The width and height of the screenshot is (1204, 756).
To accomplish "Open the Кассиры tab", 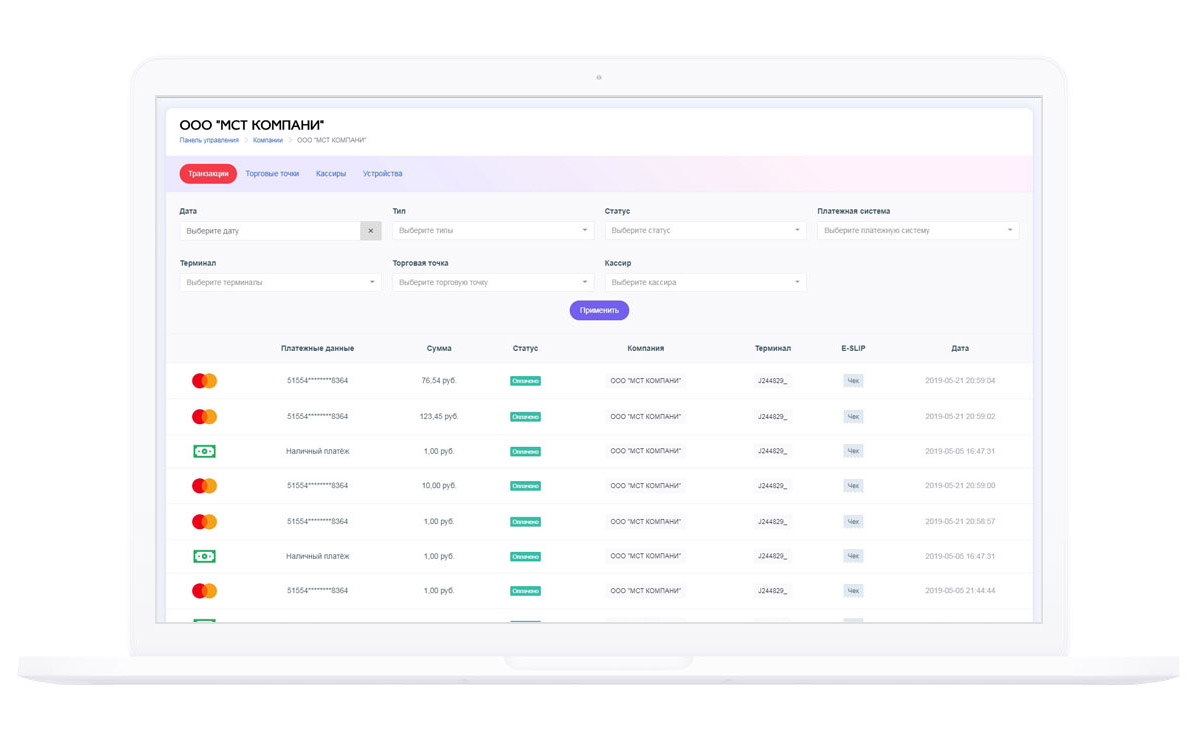I will 331,174.
